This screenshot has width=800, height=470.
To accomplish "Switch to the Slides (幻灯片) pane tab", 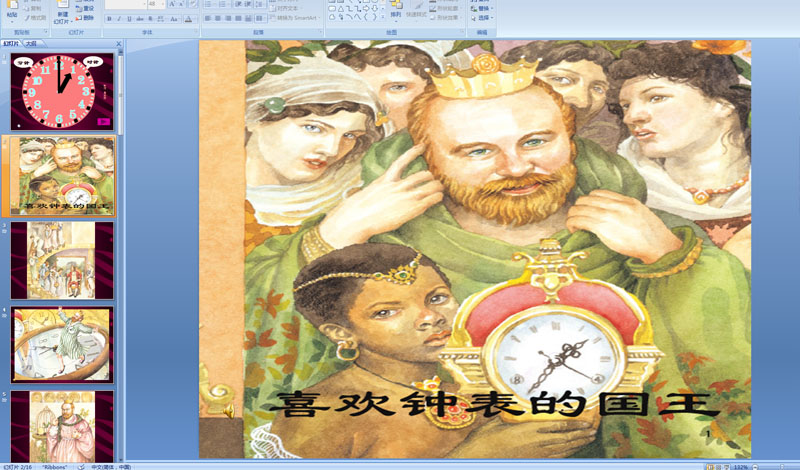I will [10, 44].
